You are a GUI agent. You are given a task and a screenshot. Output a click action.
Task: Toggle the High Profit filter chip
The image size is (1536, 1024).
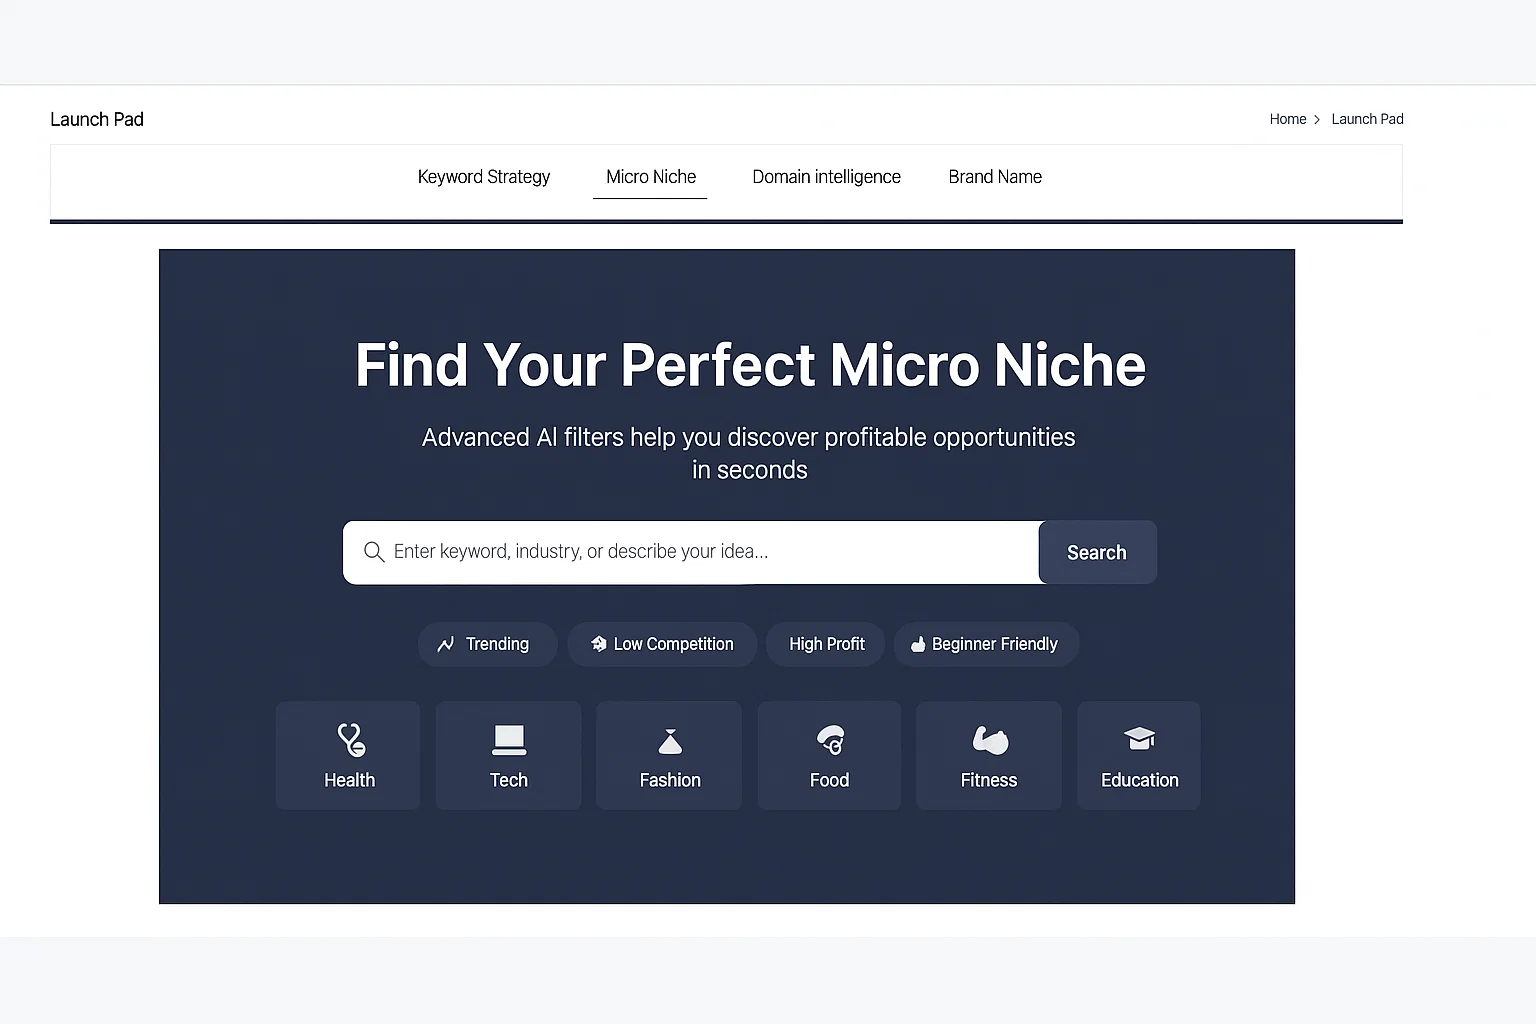coord(826,644)
